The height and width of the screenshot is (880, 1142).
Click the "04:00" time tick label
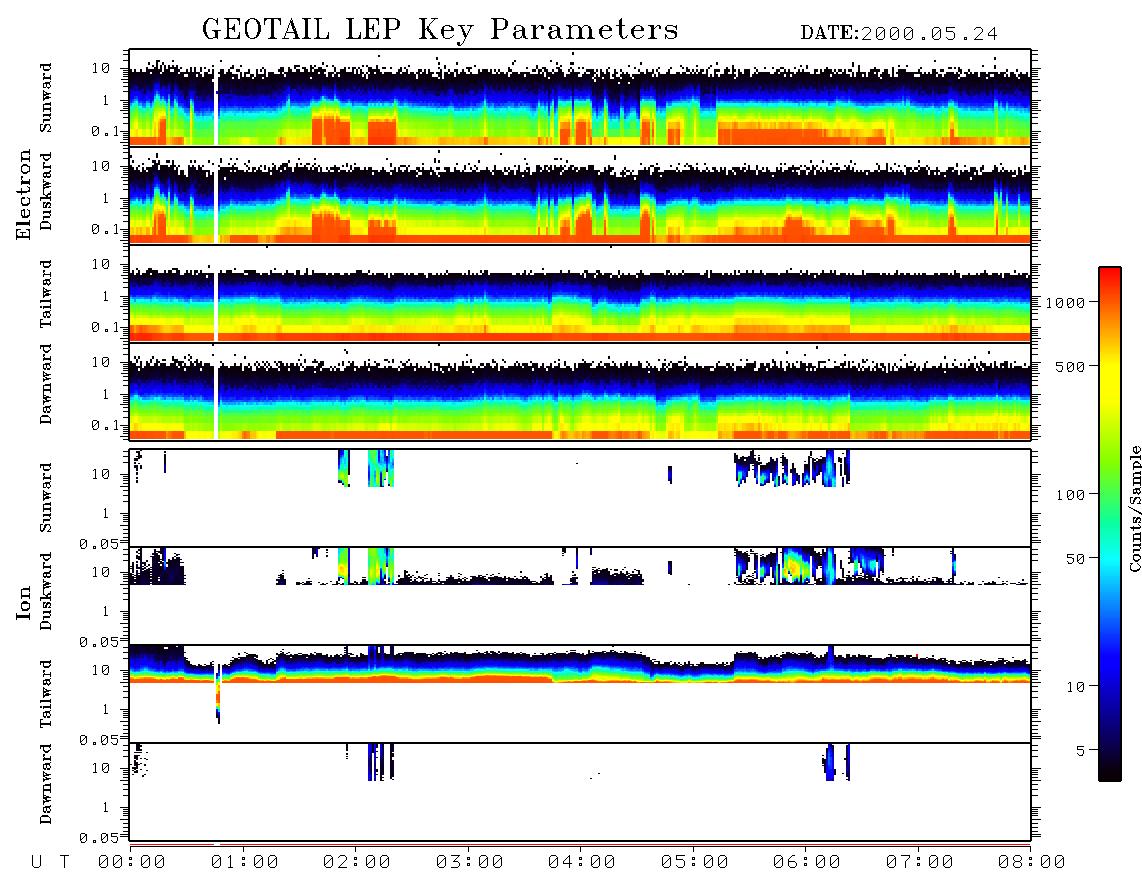582,863
